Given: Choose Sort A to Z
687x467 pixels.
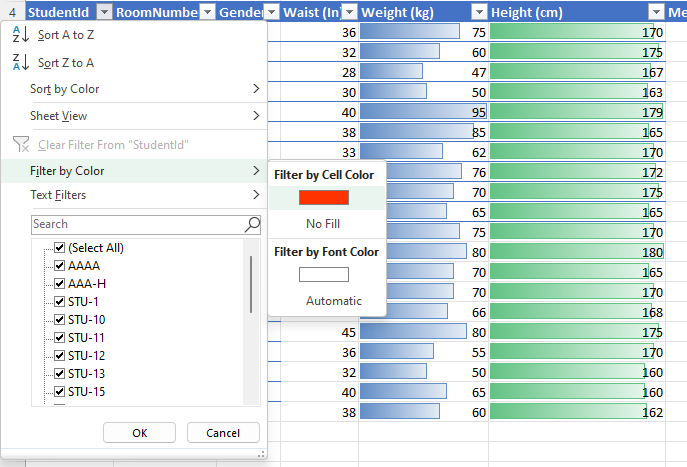Looking at the screenshot, I should click(x=134, y=35).
